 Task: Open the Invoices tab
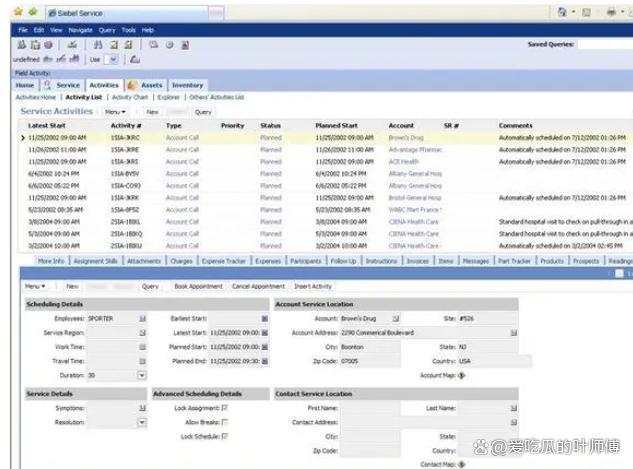pos(417,261)
